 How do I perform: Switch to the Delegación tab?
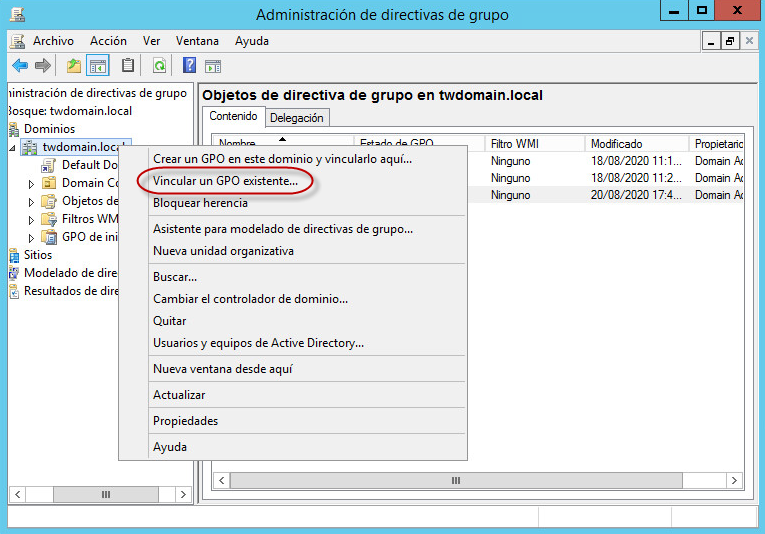tap(297, 118)
